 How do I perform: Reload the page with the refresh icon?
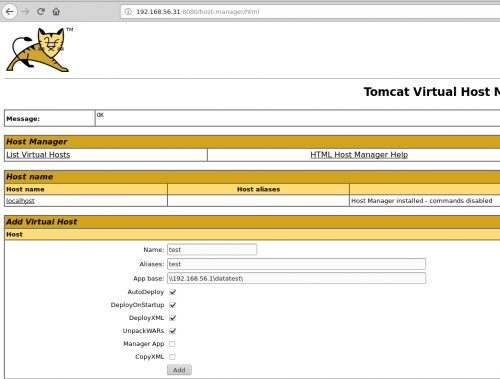coord(41,12)
